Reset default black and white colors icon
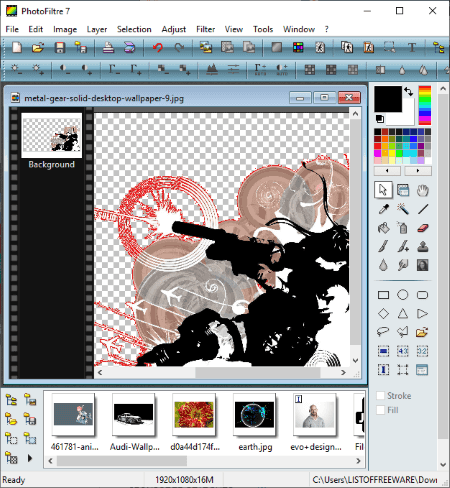This screenshot has width=450, height=488. pos(380,119)
